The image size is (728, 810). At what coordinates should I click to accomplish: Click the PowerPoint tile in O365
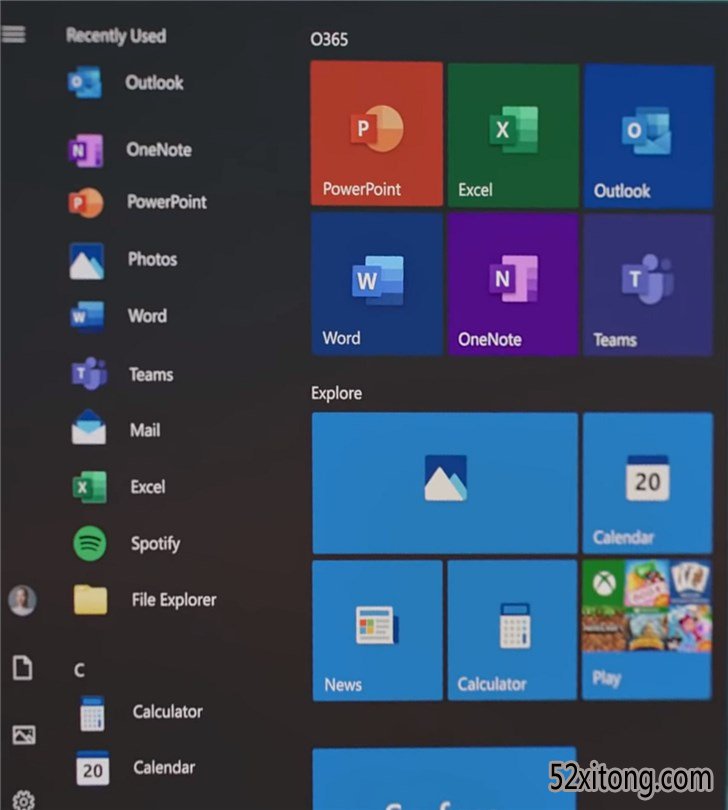point(377,133)
